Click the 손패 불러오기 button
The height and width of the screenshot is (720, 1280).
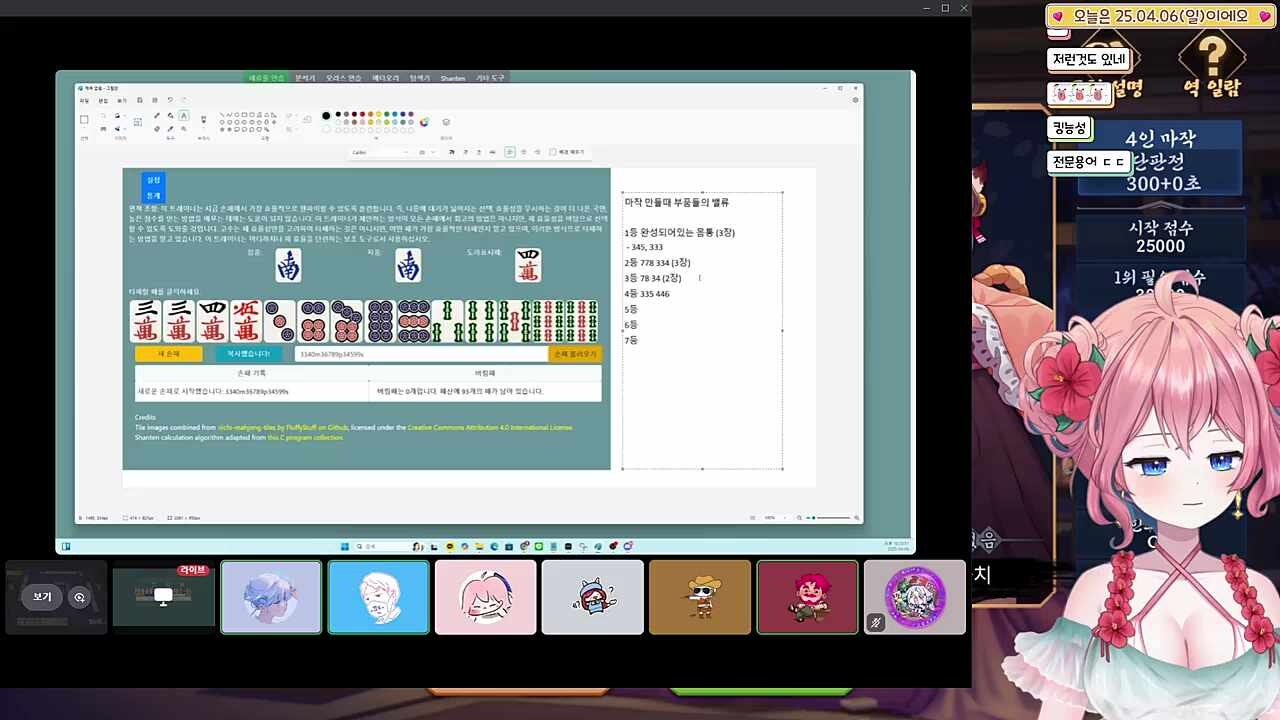pos(575,354)
